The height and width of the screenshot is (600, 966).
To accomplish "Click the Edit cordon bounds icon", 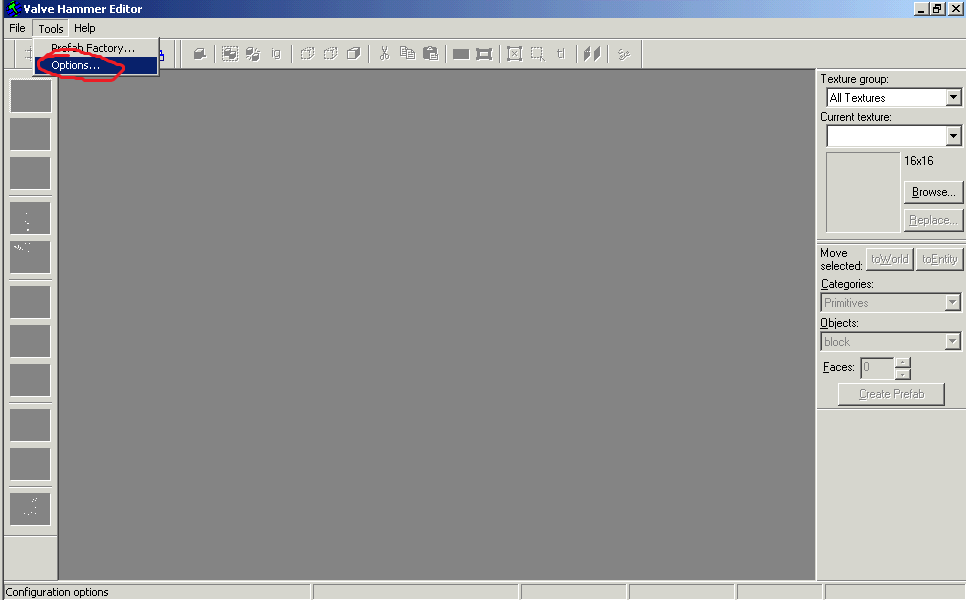I will click(x=484, y=54).
